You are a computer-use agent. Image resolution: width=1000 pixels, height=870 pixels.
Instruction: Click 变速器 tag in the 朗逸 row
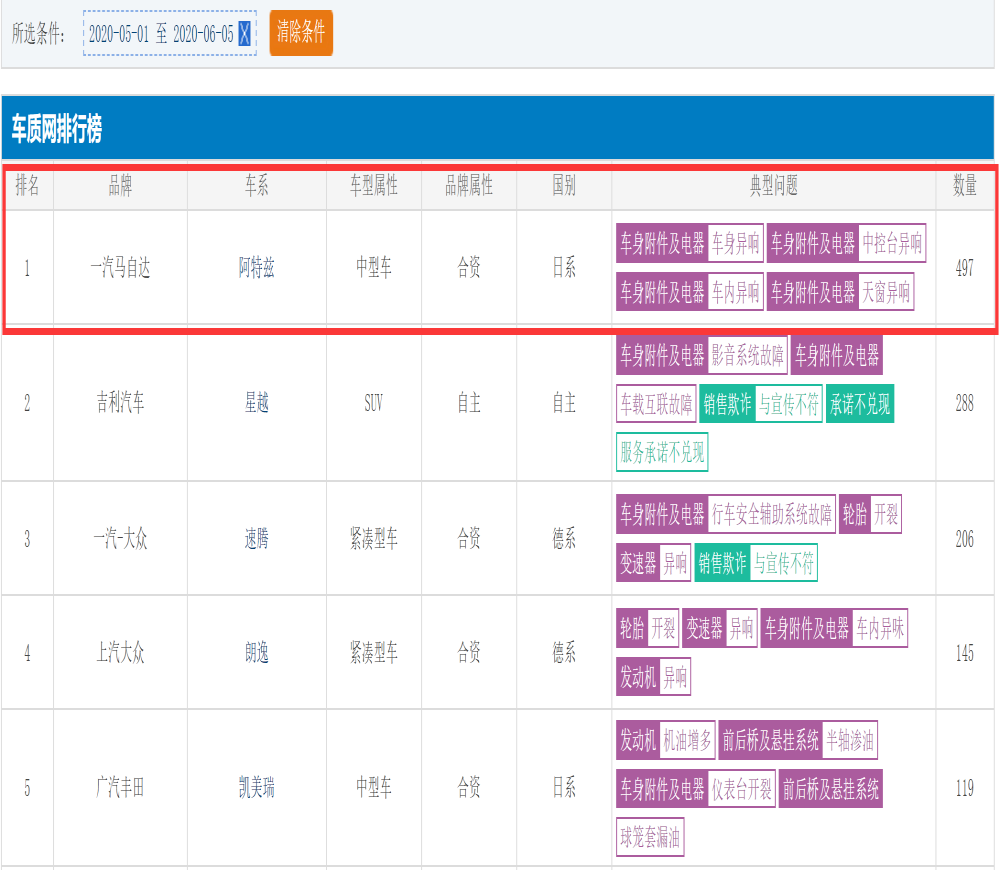pyautogui.click(x=704, y=628)
